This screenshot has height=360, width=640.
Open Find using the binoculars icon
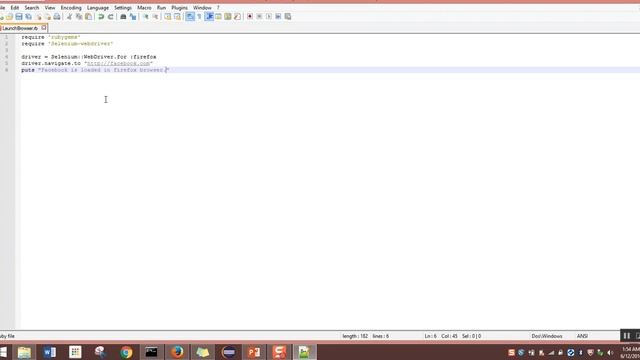coord(123,17)
